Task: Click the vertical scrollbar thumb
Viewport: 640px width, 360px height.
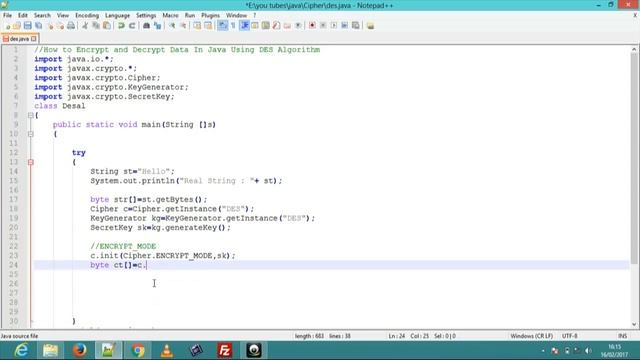Action: coord(634,158)
